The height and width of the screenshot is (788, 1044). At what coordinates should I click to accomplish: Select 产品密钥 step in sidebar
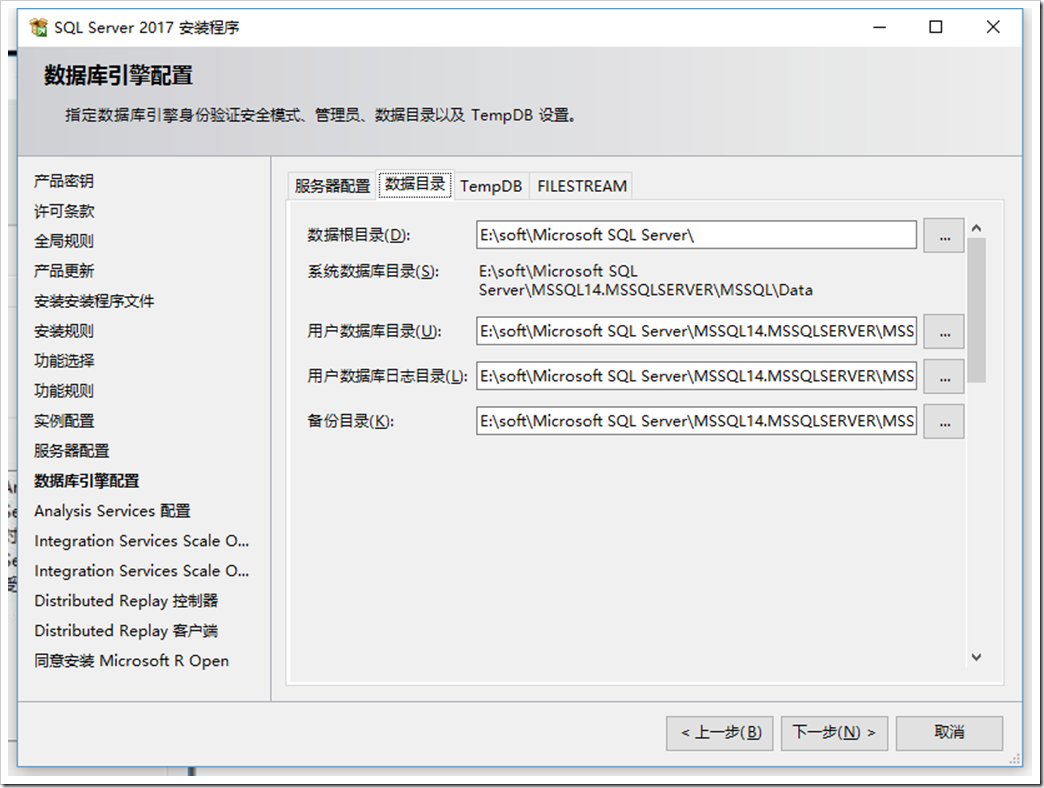click(64, 181)
